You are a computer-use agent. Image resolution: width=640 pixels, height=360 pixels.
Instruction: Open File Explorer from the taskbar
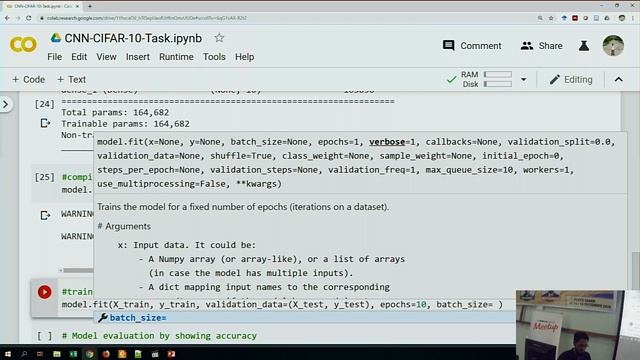pos(57,354)
